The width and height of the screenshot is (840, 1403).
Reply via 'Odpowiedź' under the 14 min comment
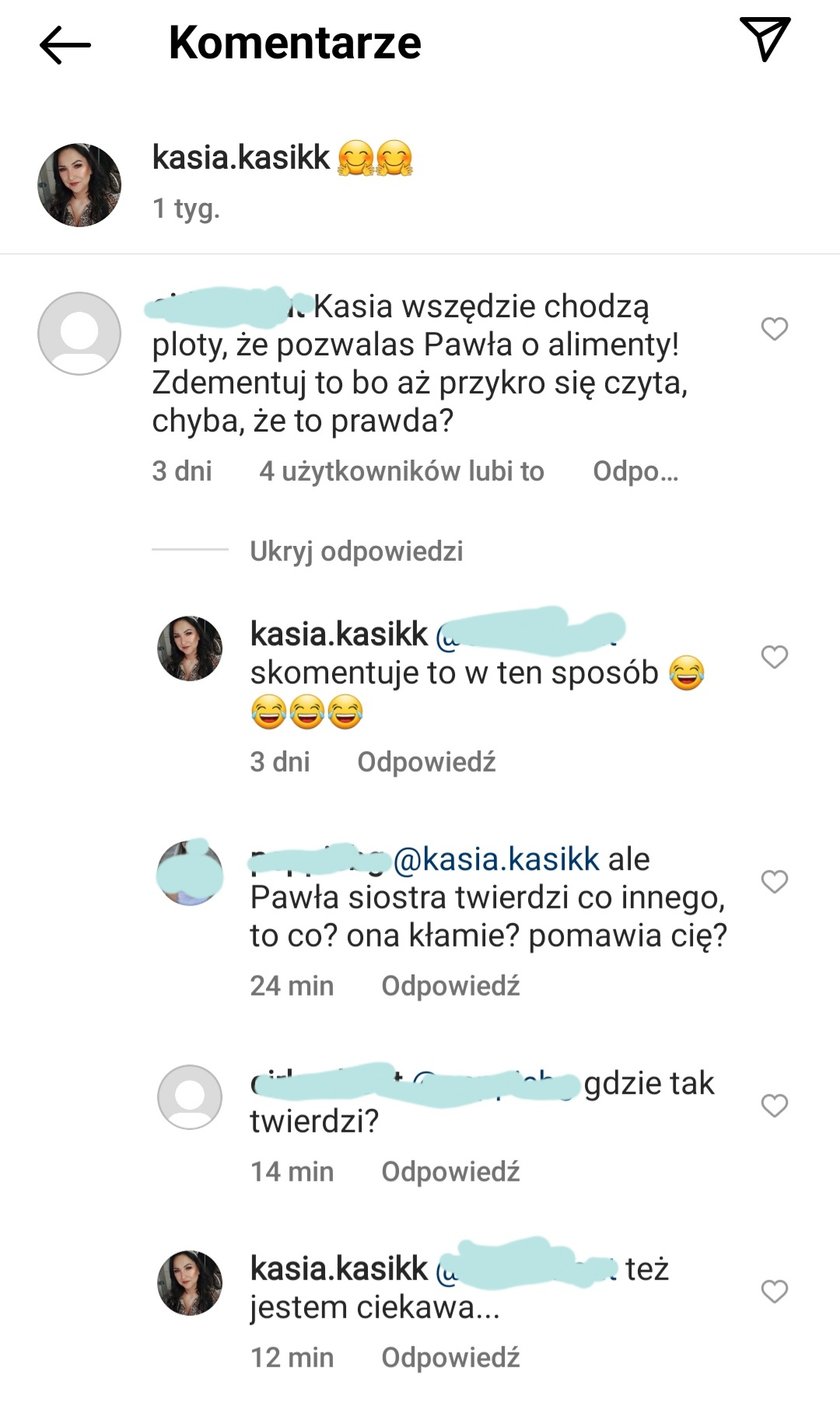tap(450, 1171)
